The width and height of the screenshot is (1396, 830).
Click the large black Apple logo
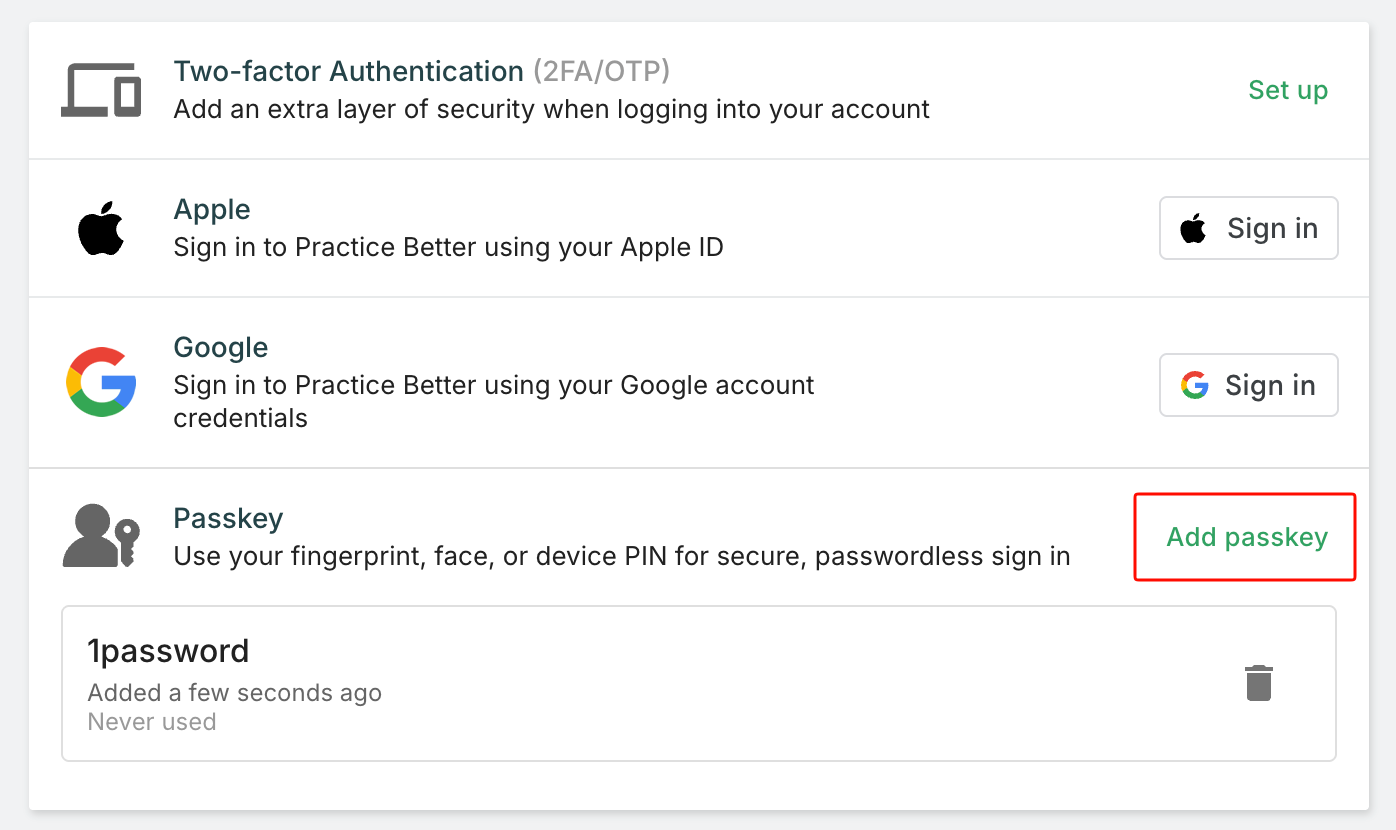pos(100,228)
